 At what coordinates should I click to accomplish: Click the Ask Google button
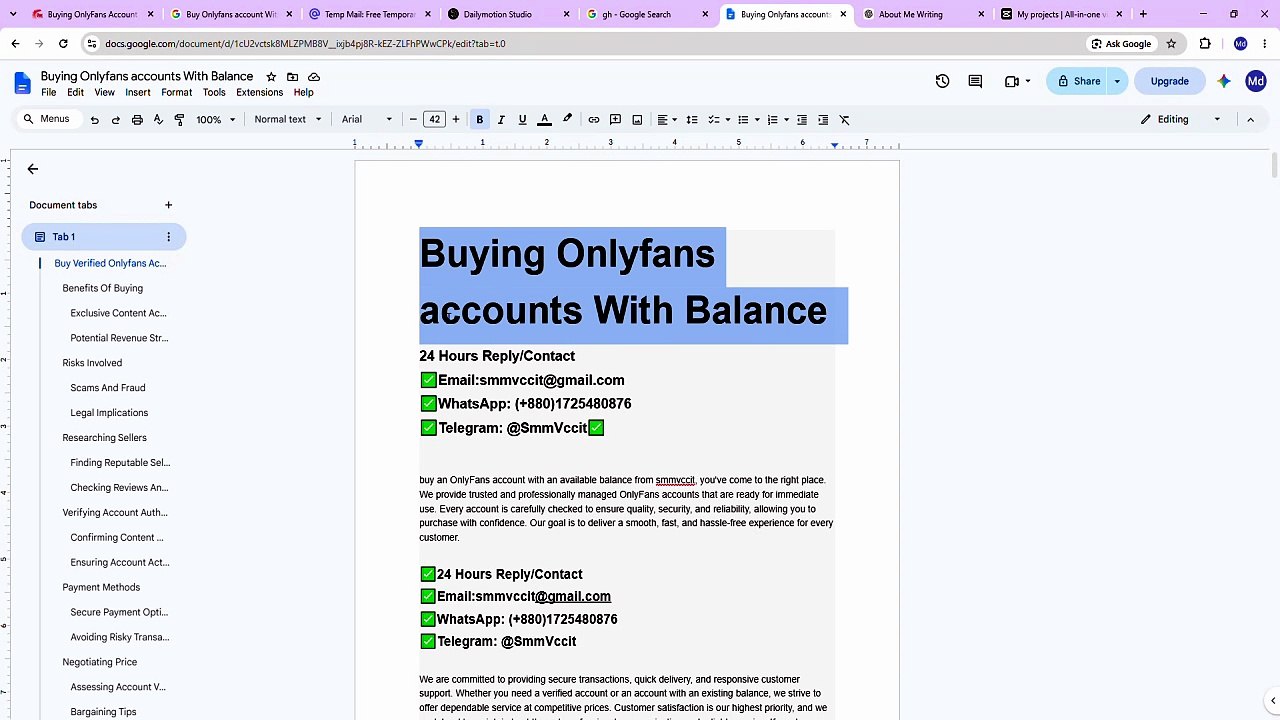tap(1120, 44)
